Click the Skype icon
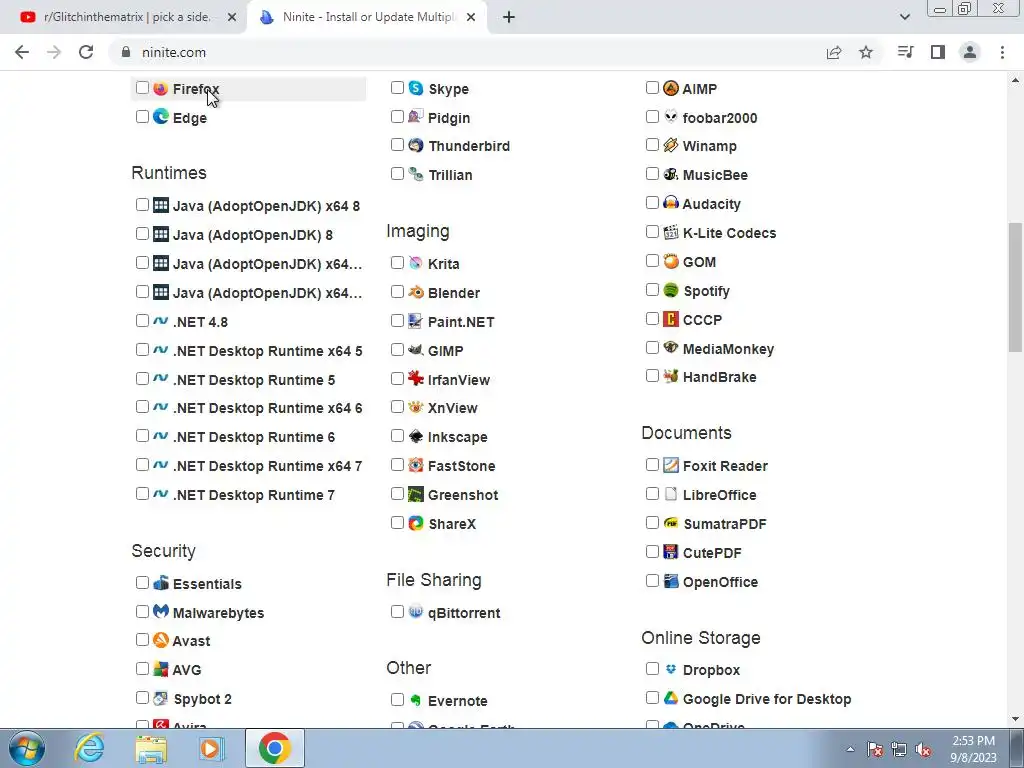1024x768 pixels. (416, 88)
